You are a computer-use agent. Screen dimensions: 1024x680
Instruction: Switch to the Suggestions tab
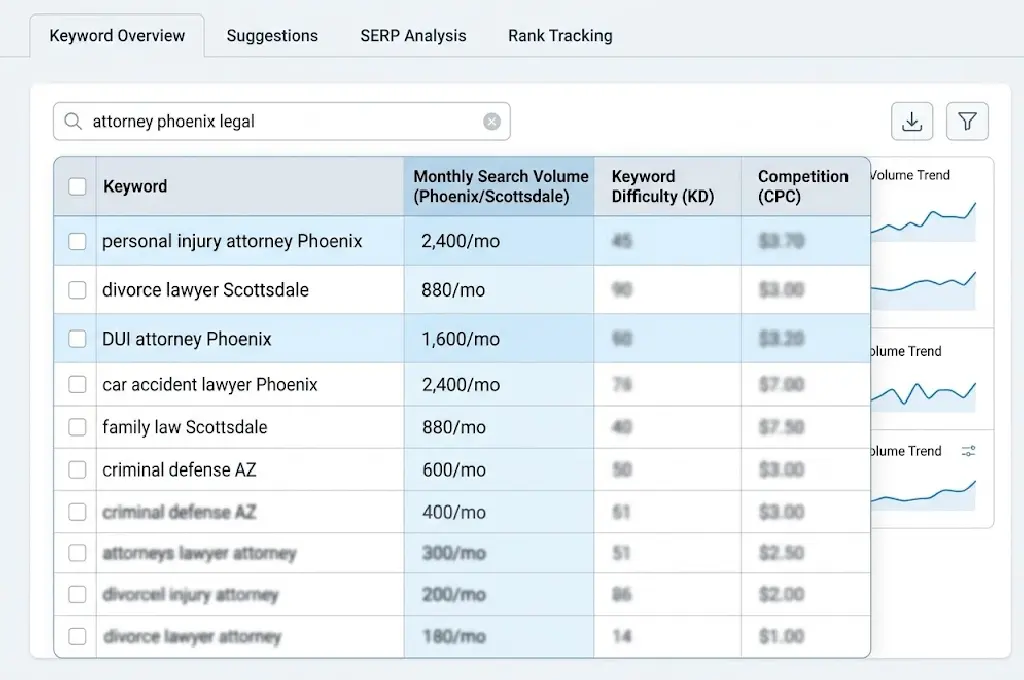(x=272, y=36)
